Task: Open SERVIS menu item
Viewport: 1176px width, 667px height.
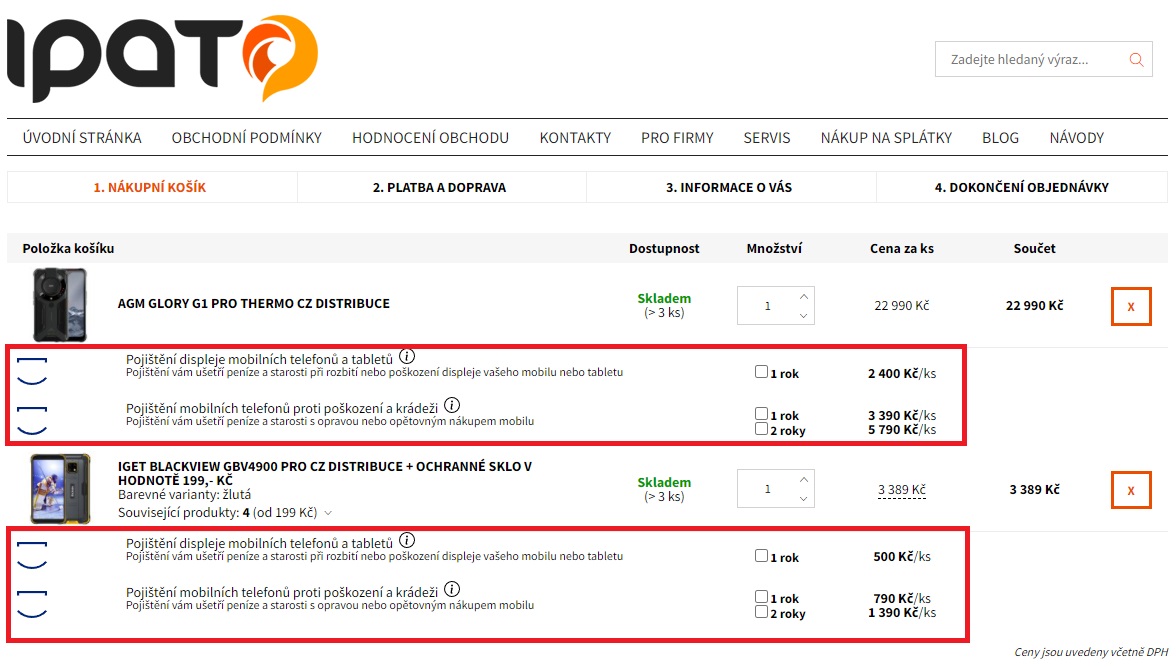Action: [766, 138]
